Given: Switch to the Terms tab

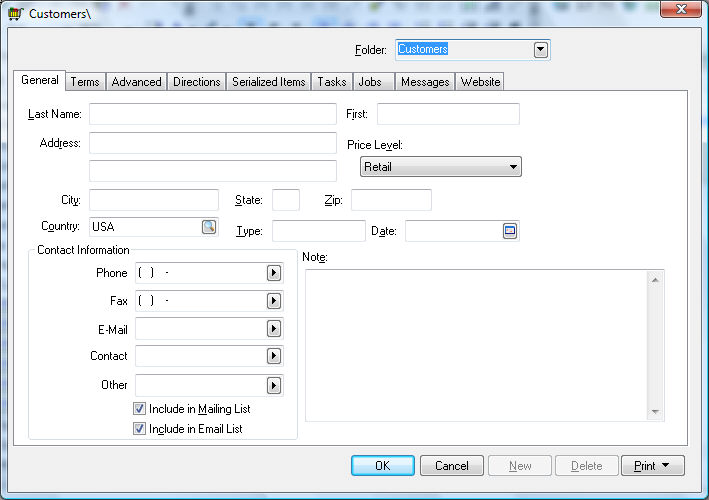Looking at the screenshot, I should coord(85,82).
